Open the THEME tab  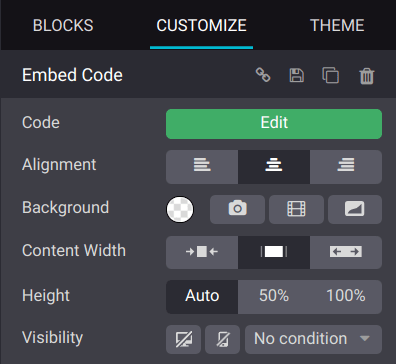[x=337, y=25]
